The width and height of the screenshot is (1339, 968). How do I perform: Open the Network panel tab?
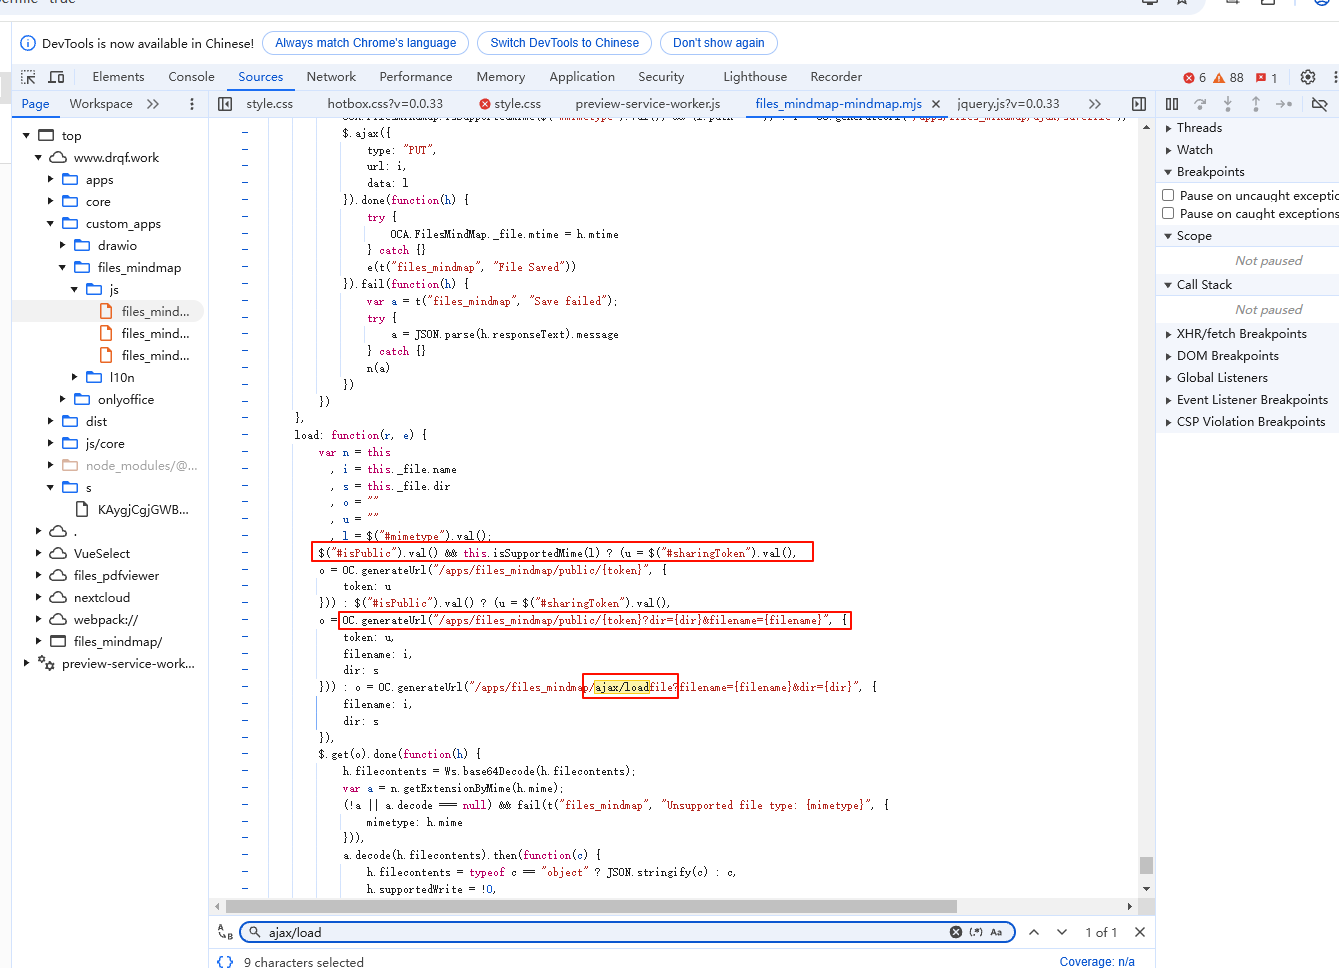coord(331,77)
